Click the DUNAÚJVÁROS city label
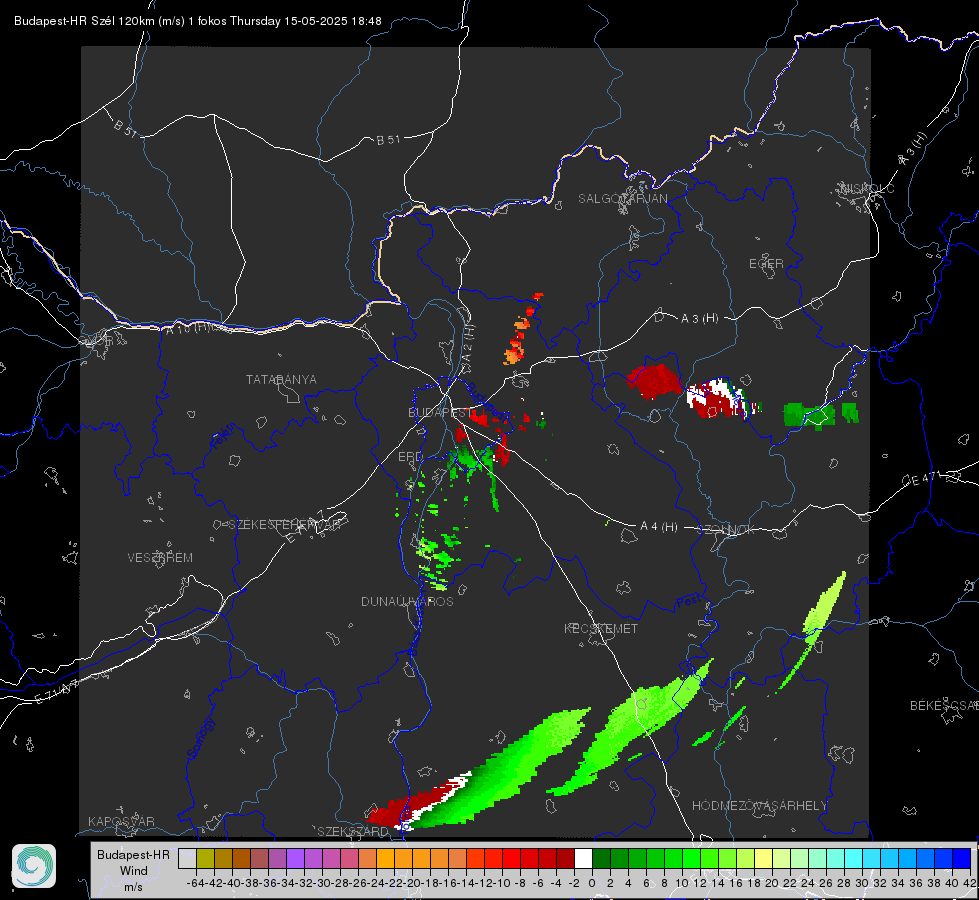 click(407, 601)
